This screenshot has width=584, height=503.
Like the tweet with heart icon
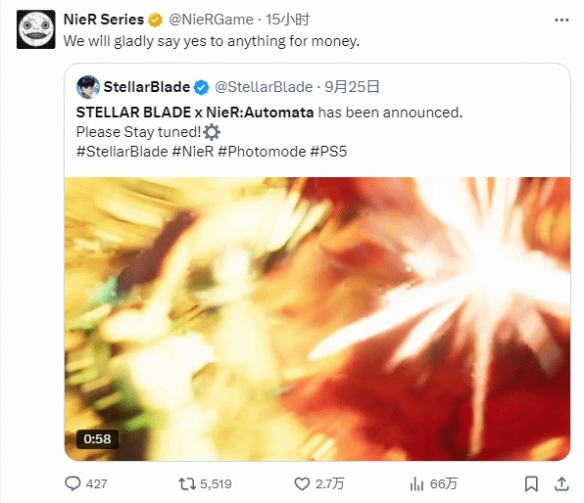pyautogui.click(x=302, y=484)
